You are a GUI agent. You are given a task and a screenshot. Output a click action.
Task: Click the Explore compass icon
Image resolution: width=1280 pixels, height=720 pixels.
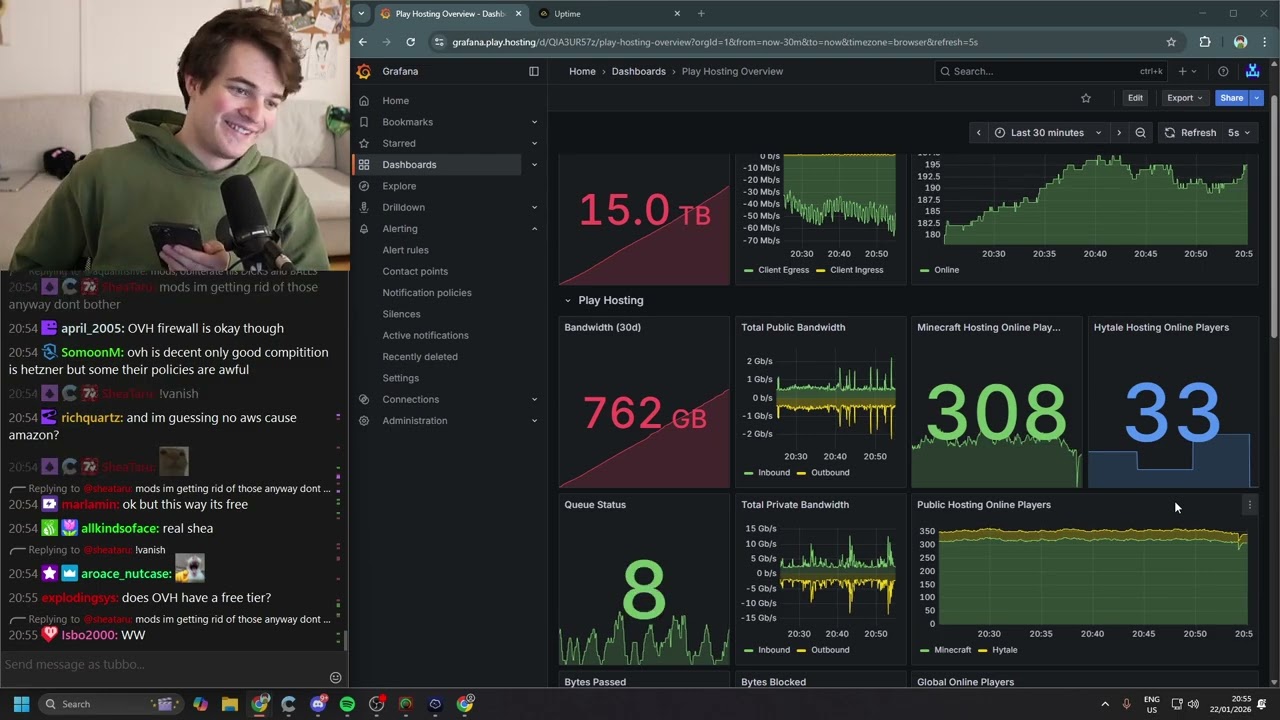(x=364, y=186)
